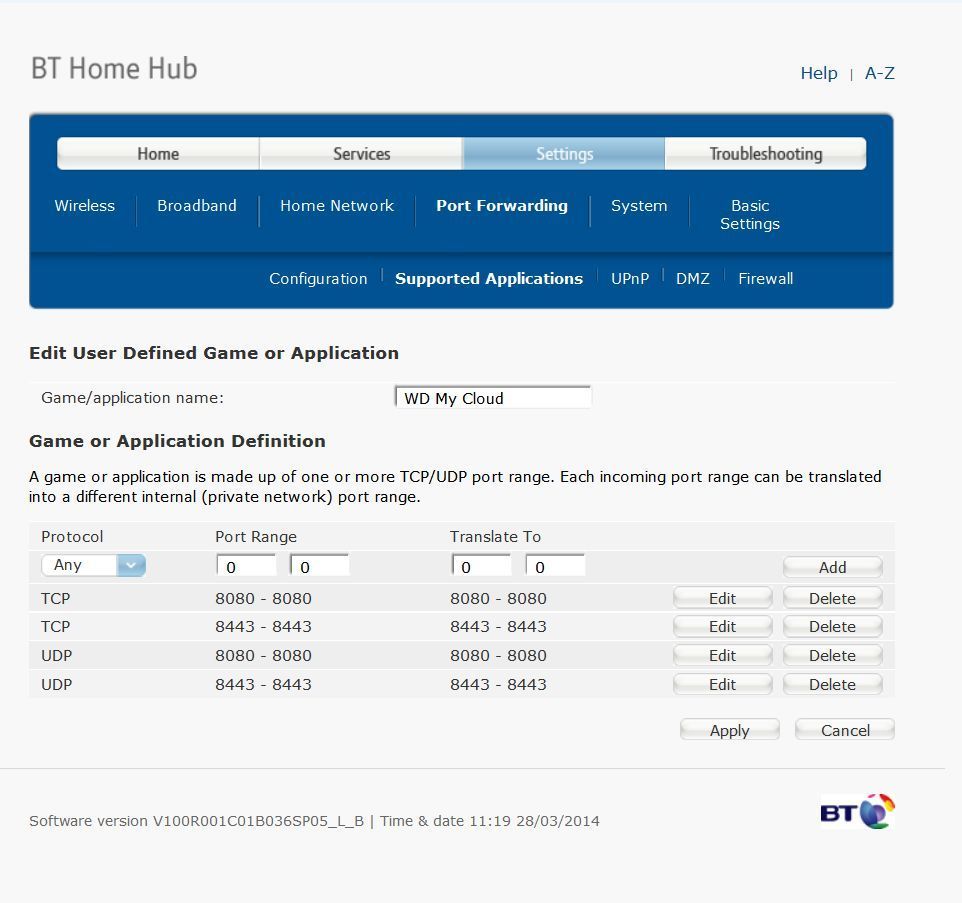This screenshot has height=903, width=962.
Task: Go to the Troubleshooting tab
Action: pos(766,153)
